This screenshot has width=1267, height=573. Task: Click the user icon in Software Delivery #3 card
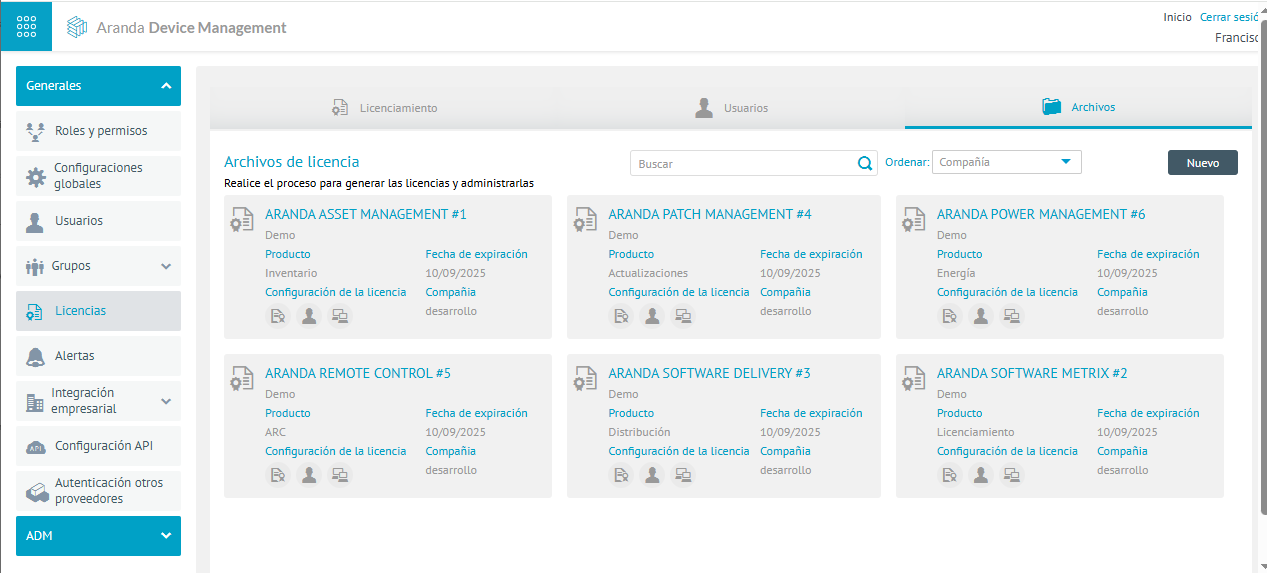coord(652,475)
